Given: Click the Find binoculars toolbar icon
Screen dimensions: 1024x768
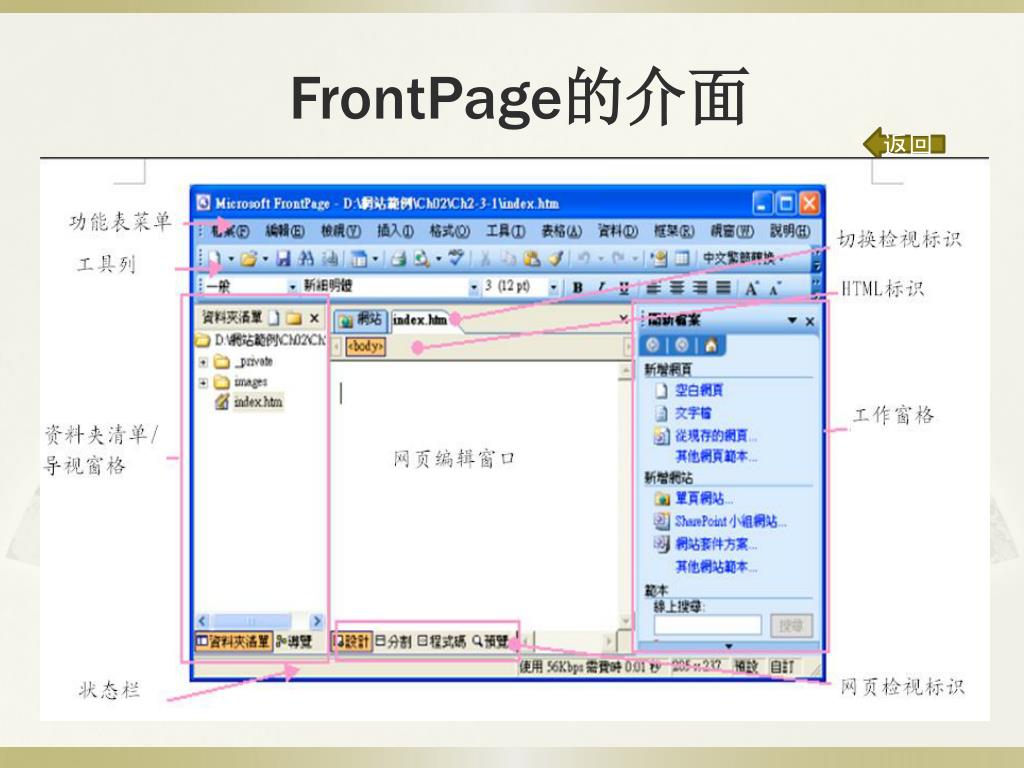Looking at the screenshot, I should tap(305, 259).
